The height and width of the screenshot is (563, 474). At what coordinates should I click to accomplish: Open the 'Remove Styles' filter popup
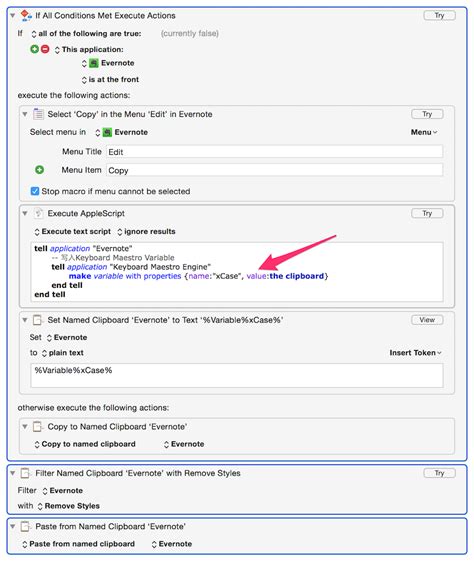pyautogui.click(x=68, y=506)
